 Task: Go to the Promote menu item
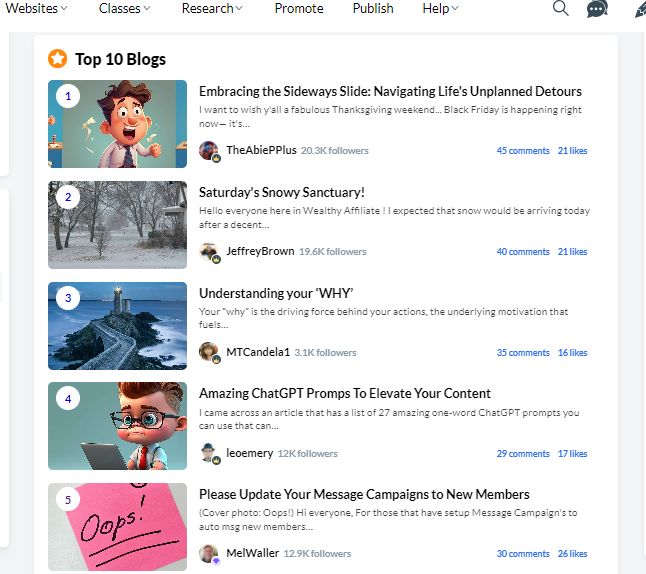(299, 9)
